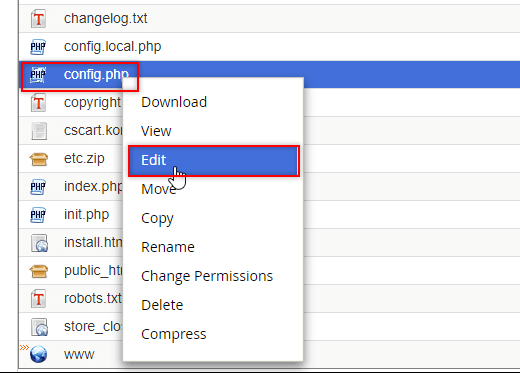Image resolution: width=520 pixels, height=373 pixels.
Task: Choose Delete in the context menu
Action: click(162, 305)
